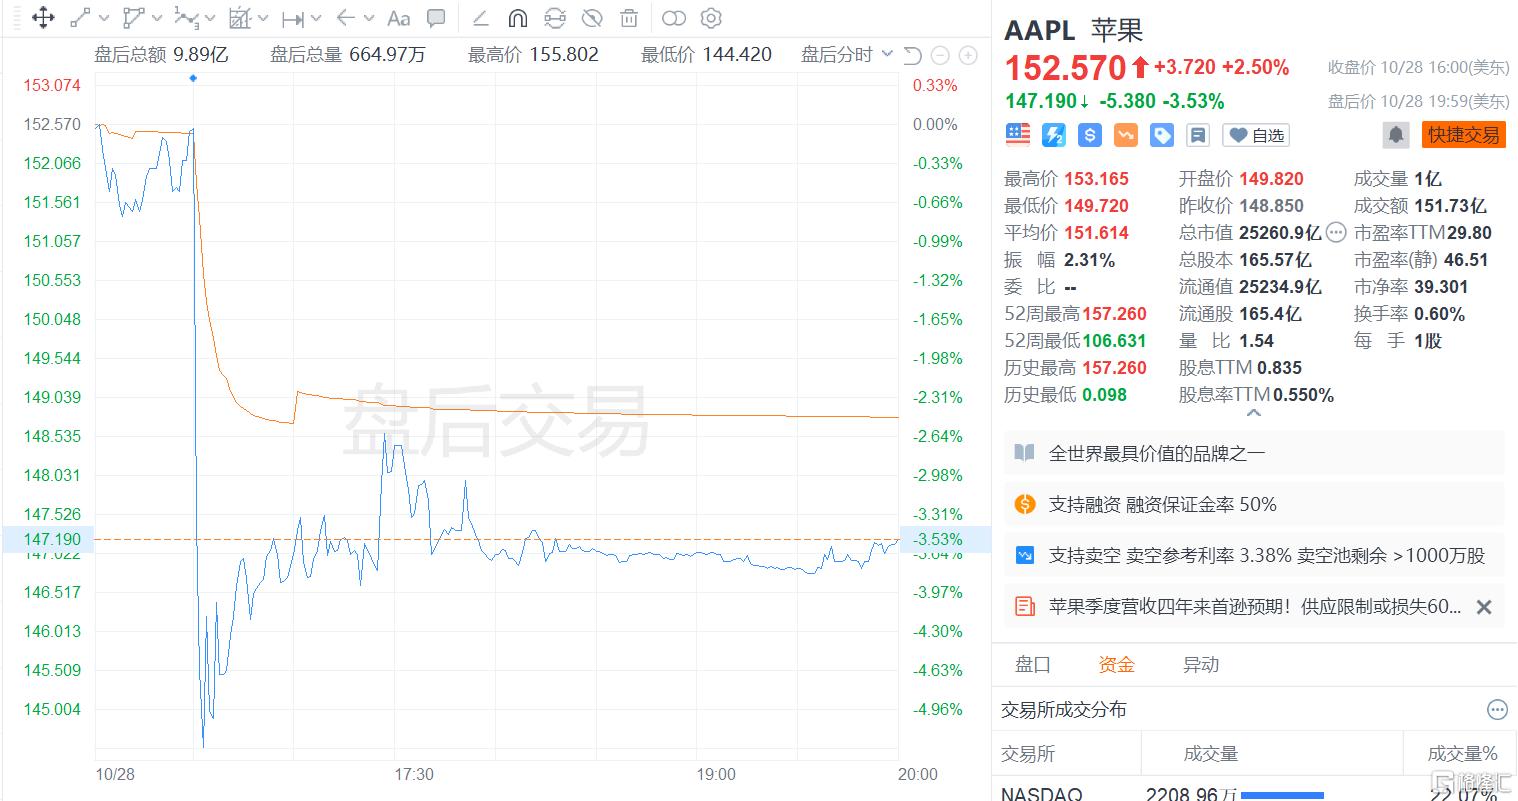Open trend line tool variants dropdown
This screenshot has height=801, width=1518.
point(103,18)
